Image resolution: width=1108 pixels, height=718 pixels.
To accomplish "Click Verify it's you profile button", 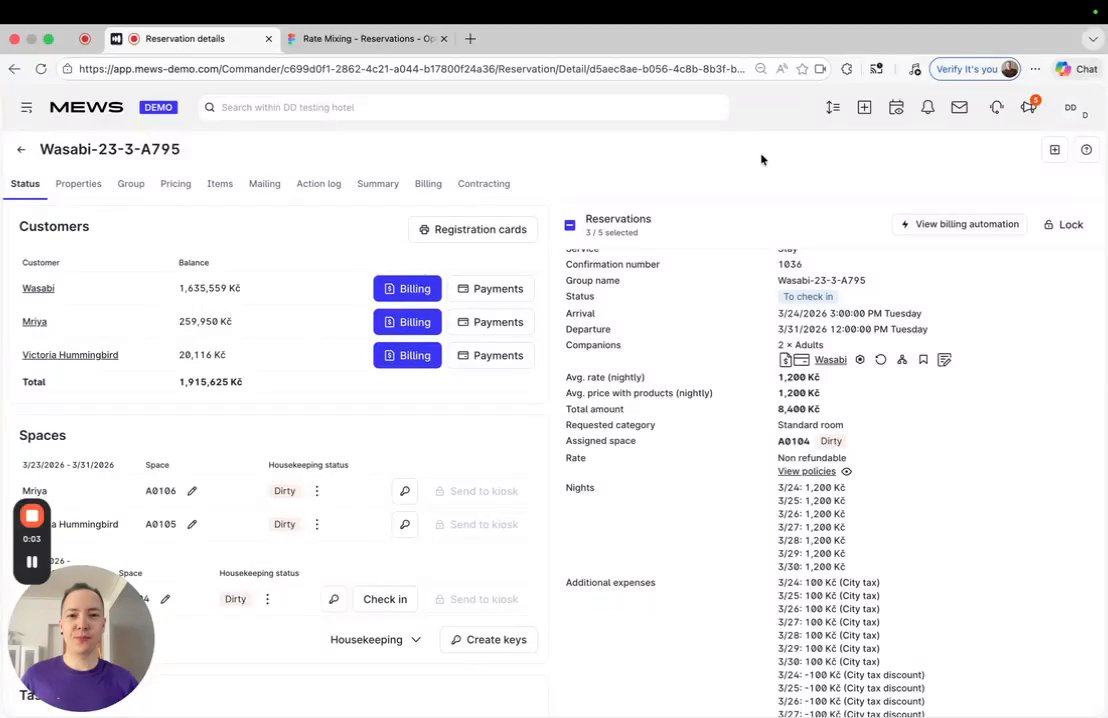I will click(974, 69).
